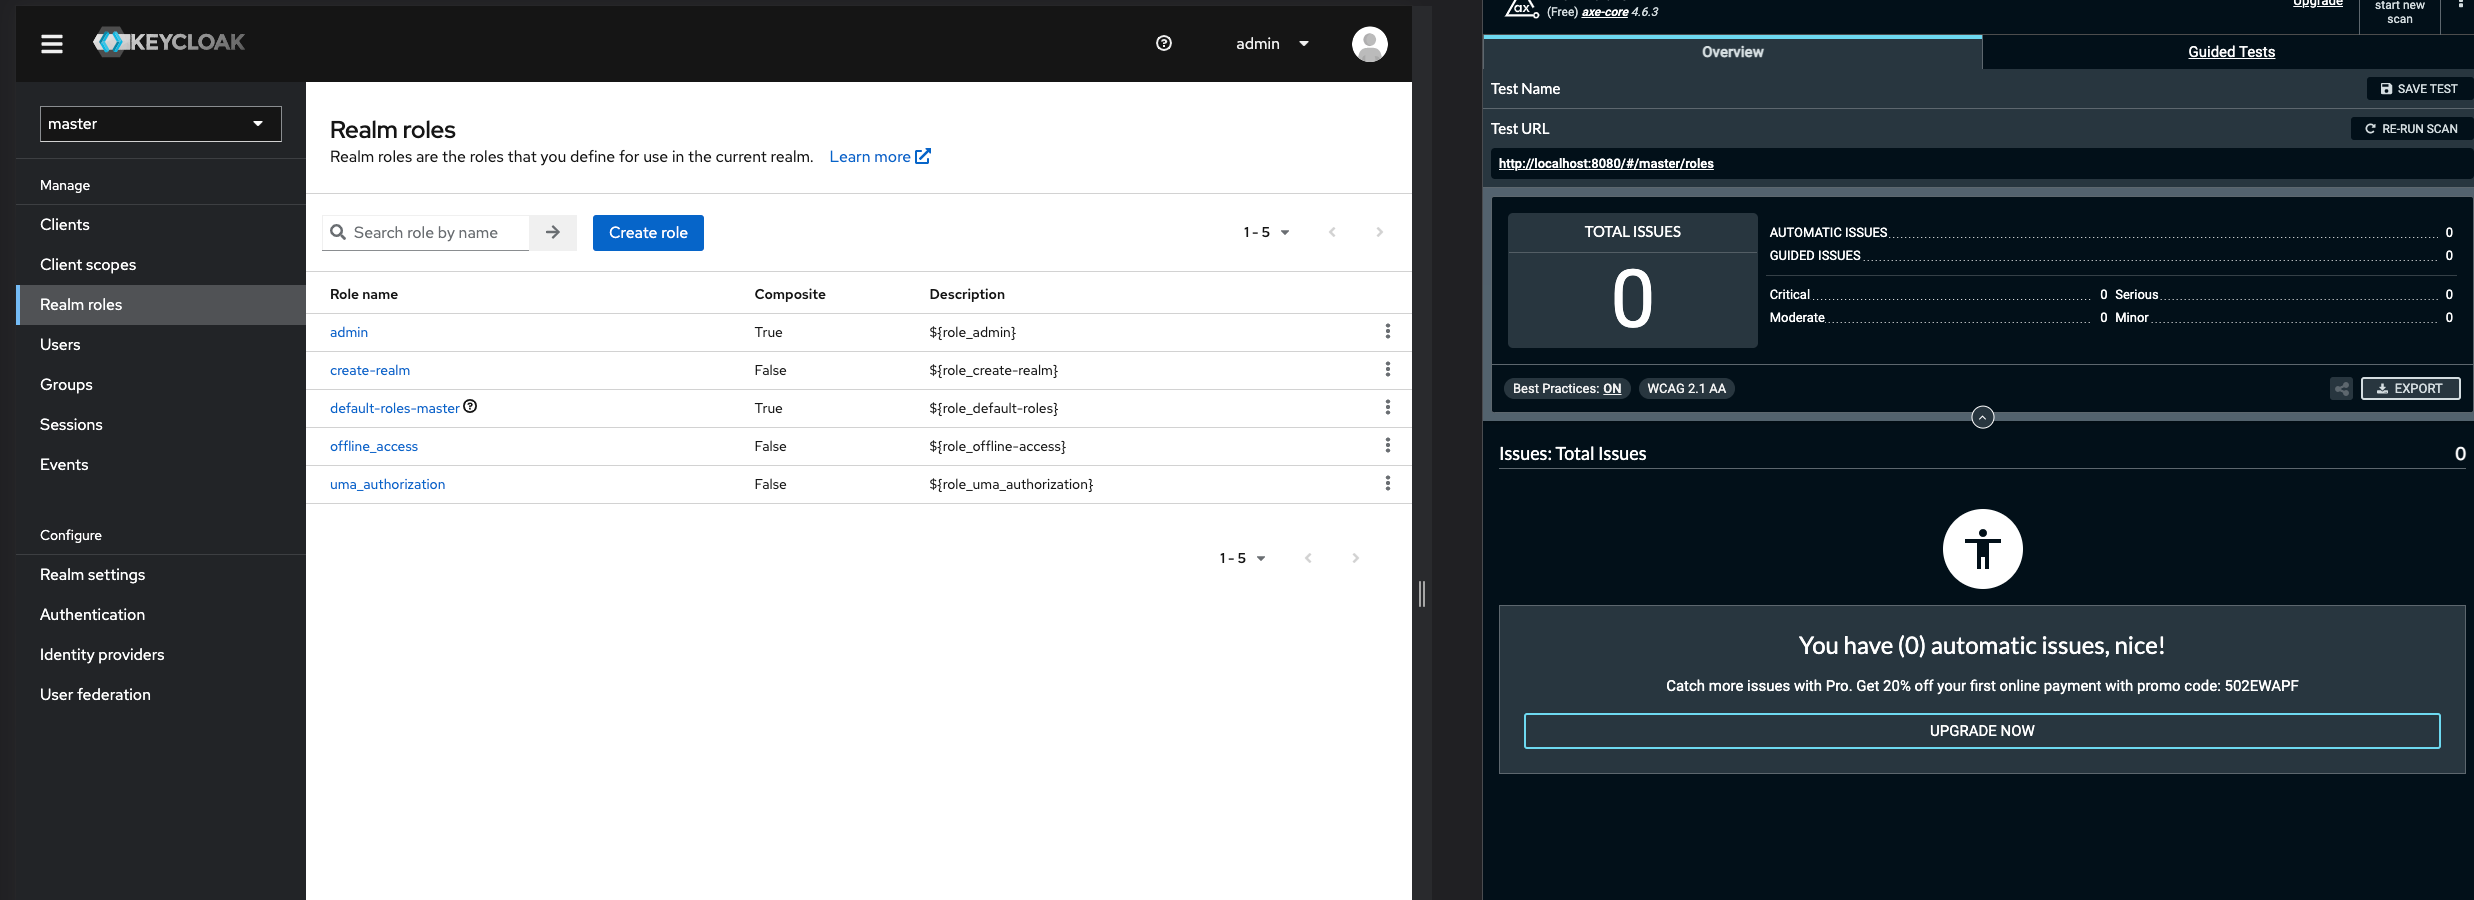
Task: Click the Create role button
Action: click(648, 233)
